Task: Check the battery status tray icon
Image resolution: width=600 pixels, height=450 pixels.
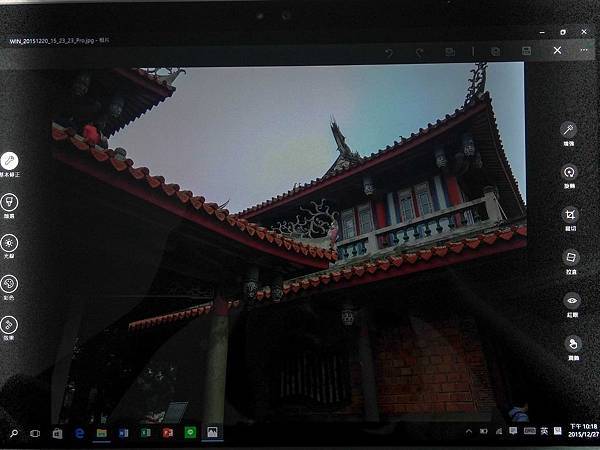Action: pos(484,432)
